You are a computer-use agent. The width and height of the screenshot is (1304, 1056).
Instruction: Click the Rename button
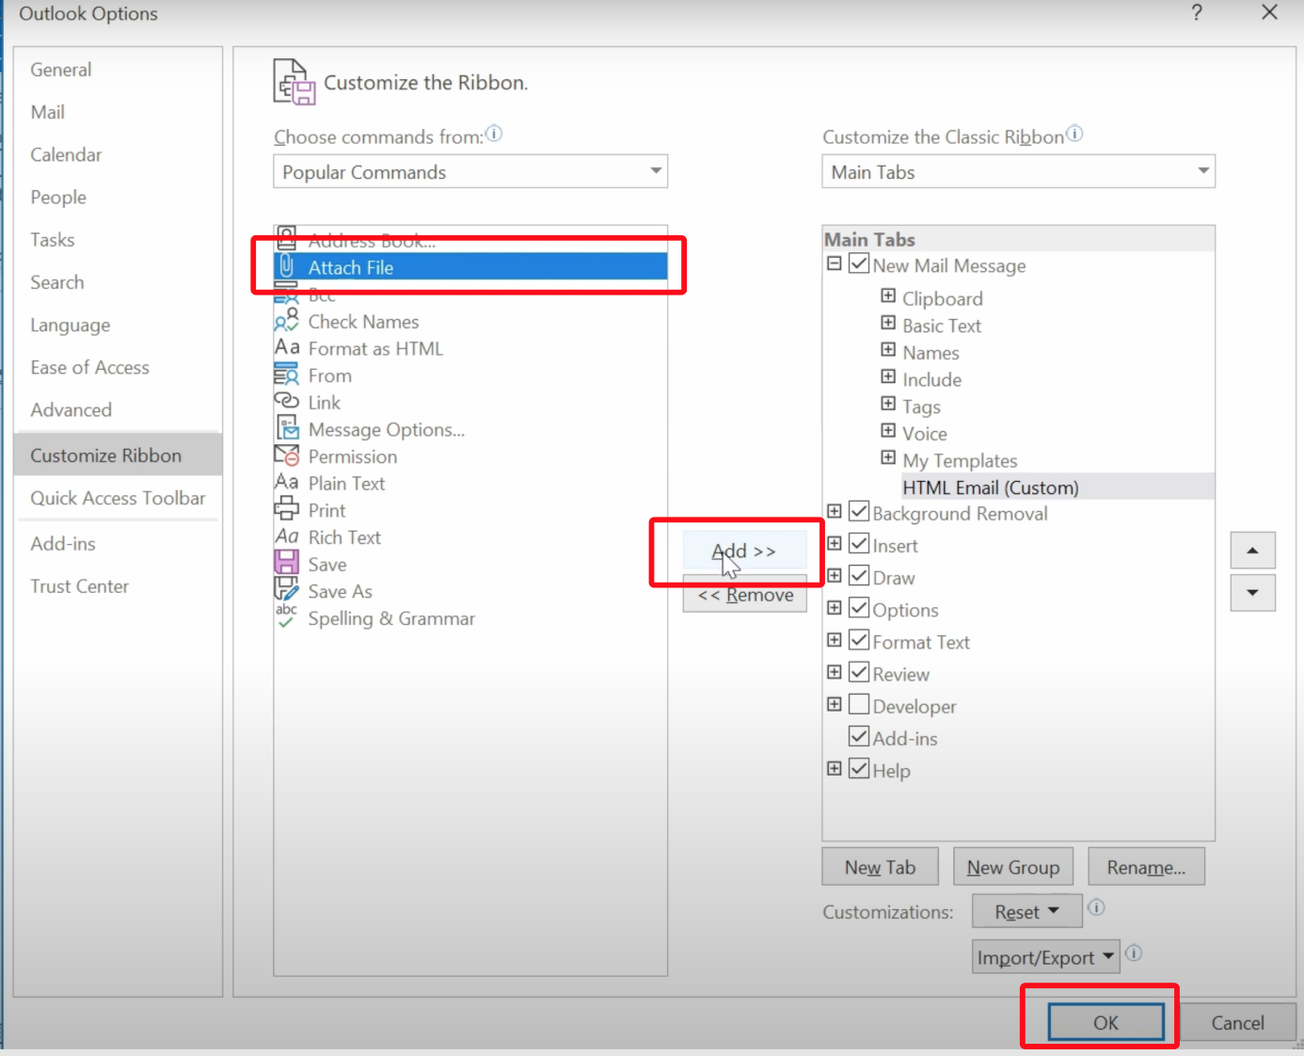(x=1146, y=866)
